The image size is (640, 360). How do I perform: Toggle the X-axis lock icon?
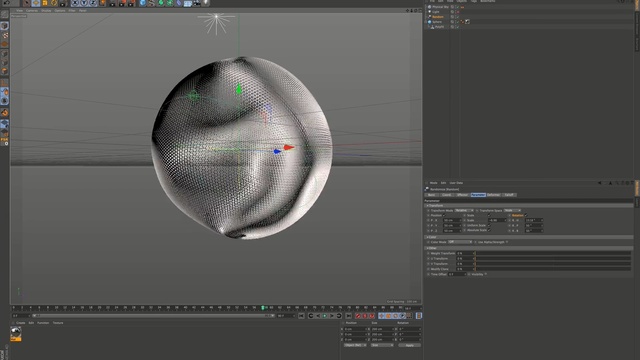pos(75,3)
